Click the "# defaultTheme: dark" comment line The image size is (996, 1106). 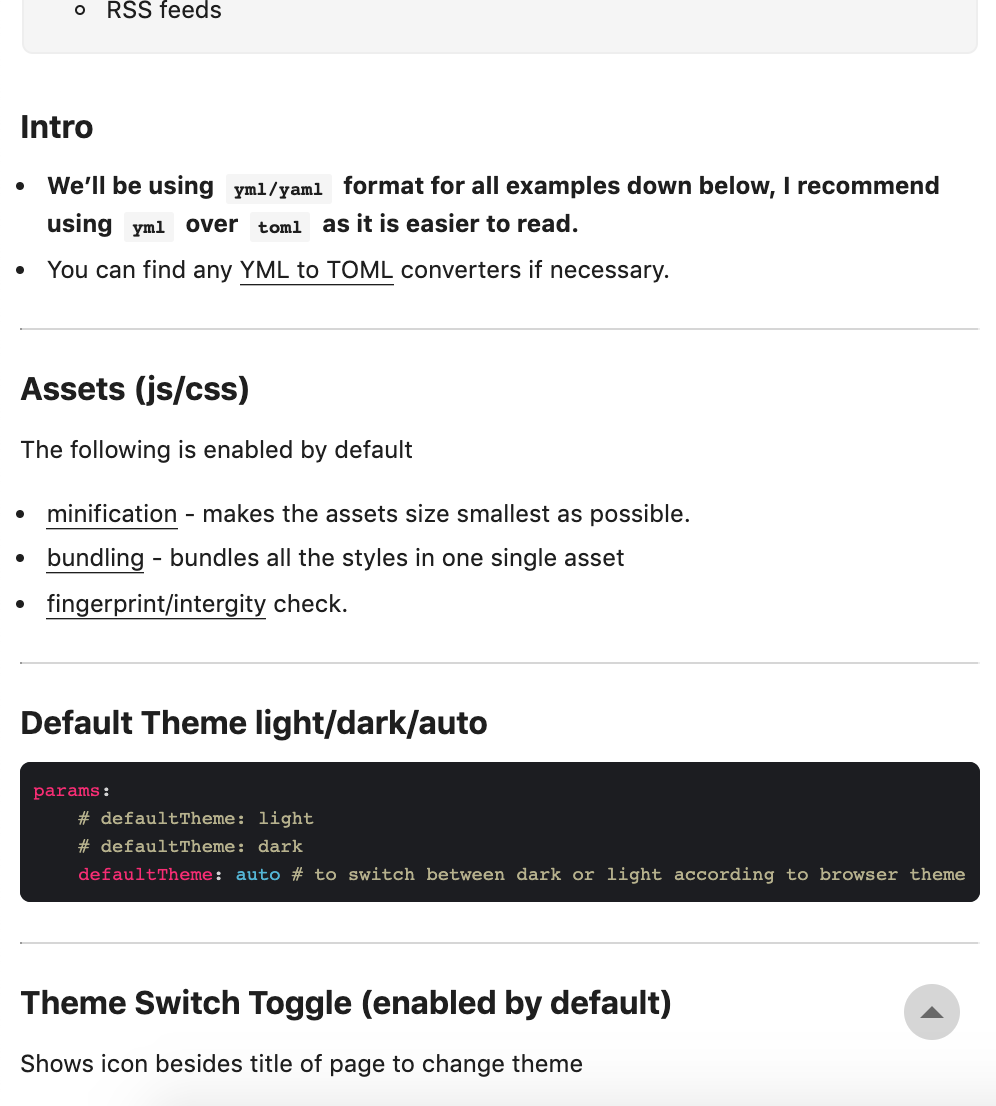(x=190, y=846)
